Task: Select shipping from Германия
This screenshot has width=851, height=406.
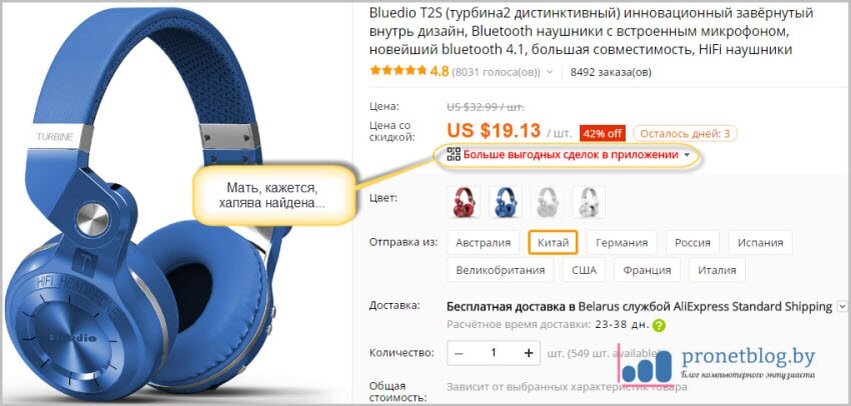Action: [x=621, y=243]
